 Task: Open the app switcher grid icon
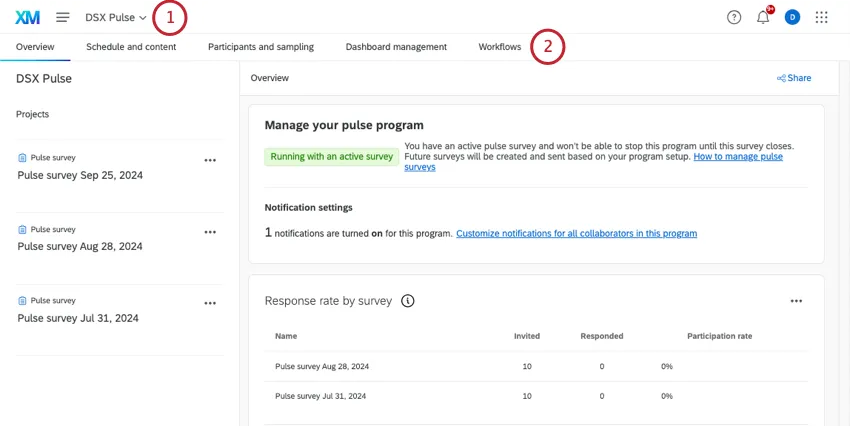822,17
